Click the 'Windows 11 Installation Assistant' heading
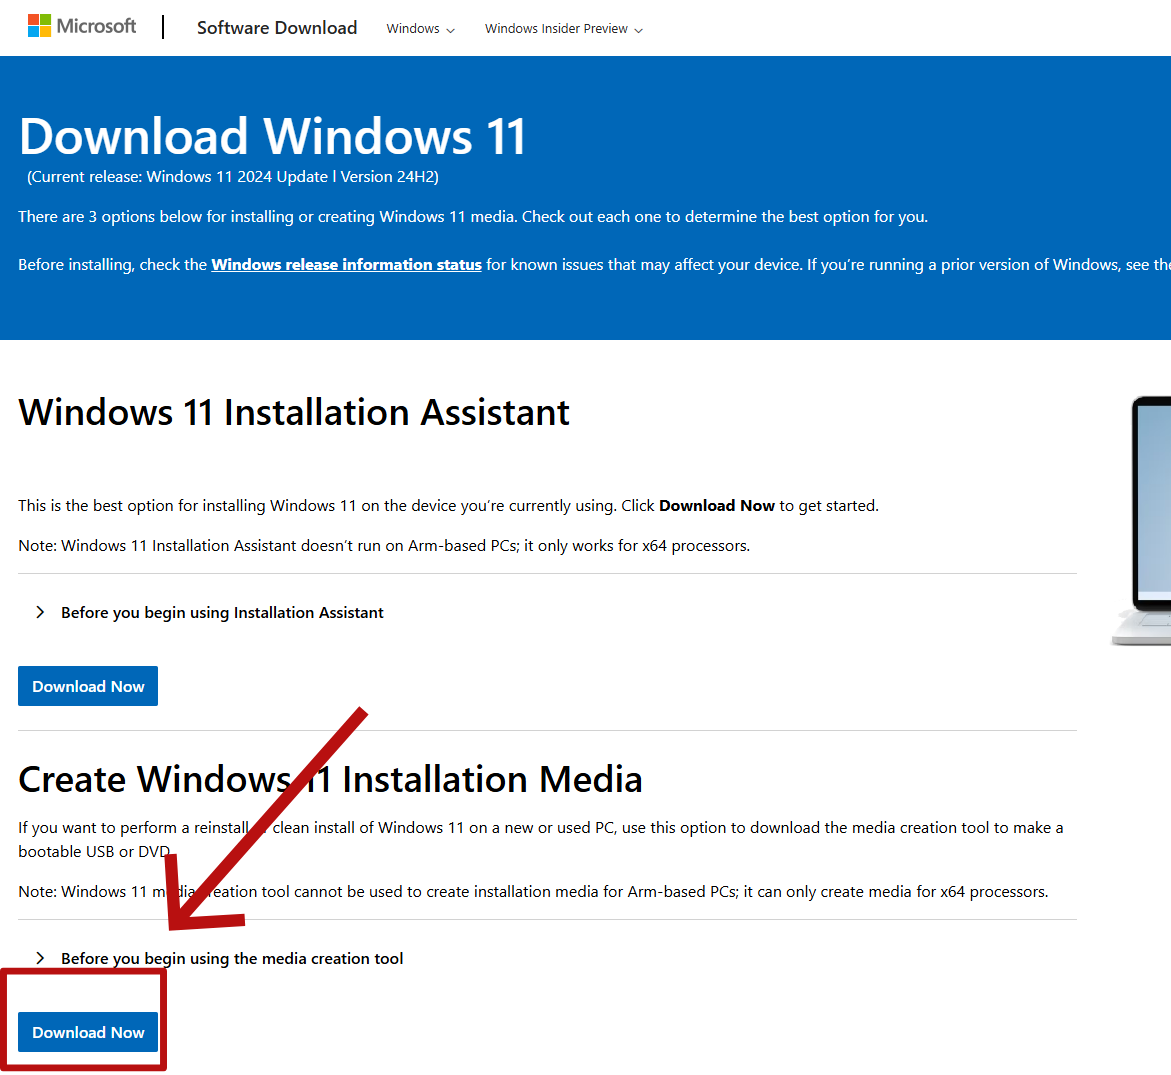 pos(294,413)
